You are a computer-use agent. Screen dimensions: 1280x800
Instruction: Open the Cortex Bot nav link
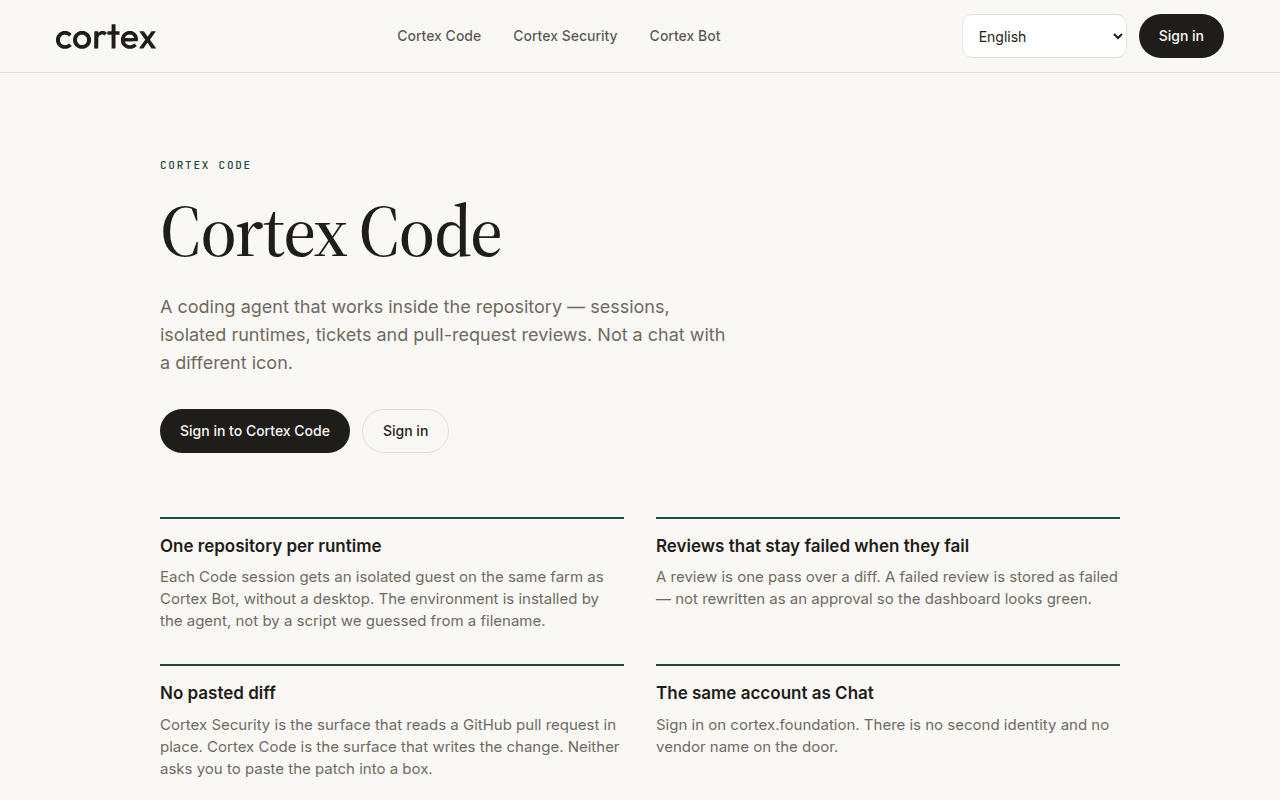point(685,36)
